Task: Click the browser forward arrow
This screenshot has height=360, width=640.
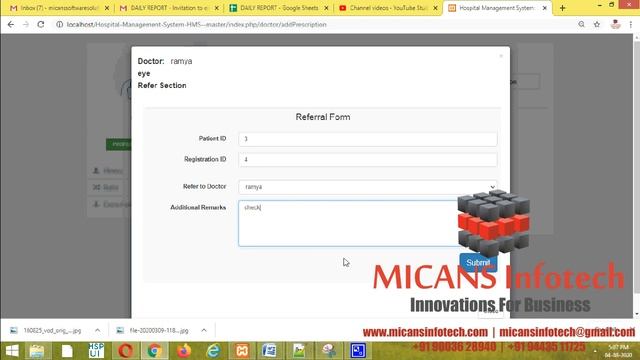Action: [x=26, y=24]
